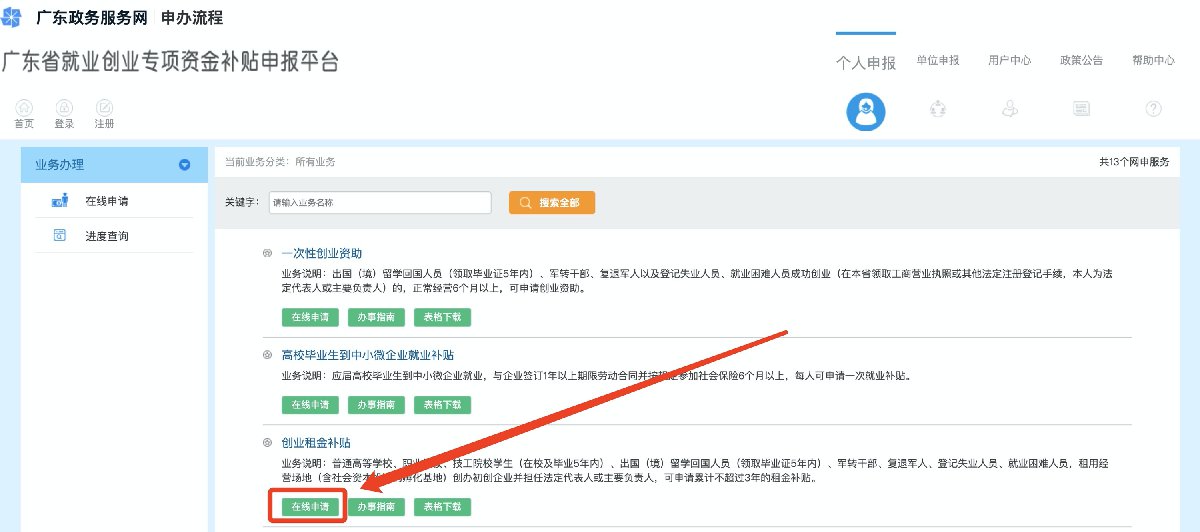Screen dimensions: 1200x532
Task: Click 在线申请 under 高校毕业生到中小微企业就业补贴
Action: [310, 405]
